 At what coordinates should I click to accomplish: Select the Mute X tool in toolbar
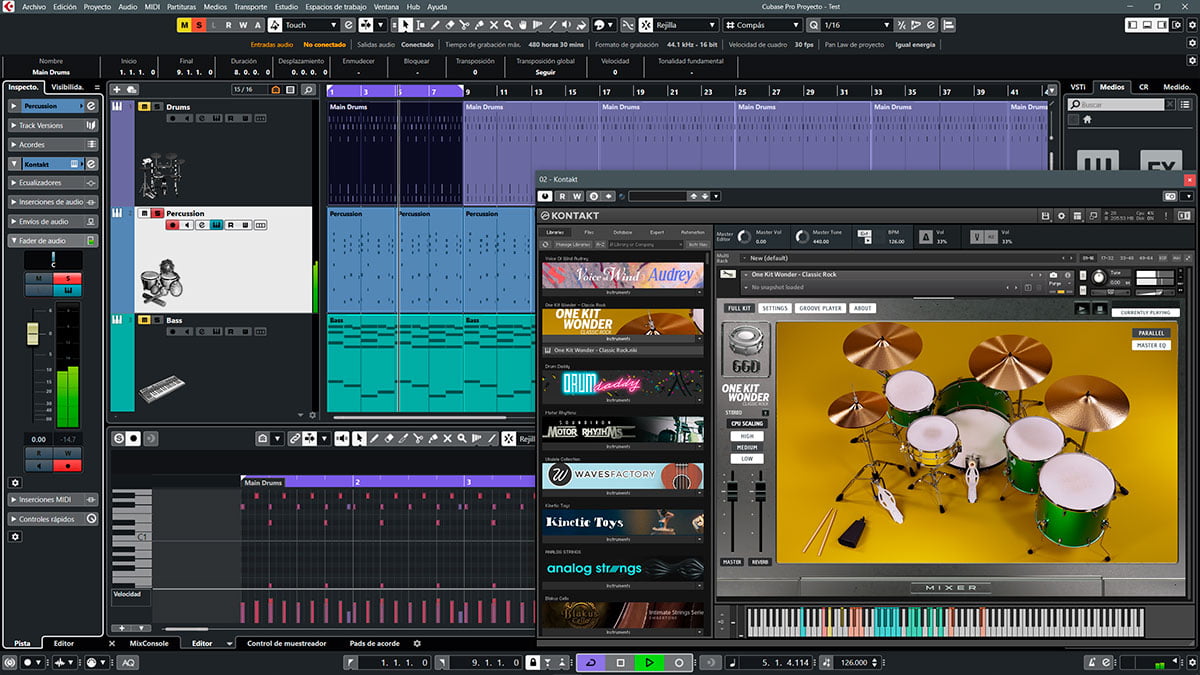495,24
